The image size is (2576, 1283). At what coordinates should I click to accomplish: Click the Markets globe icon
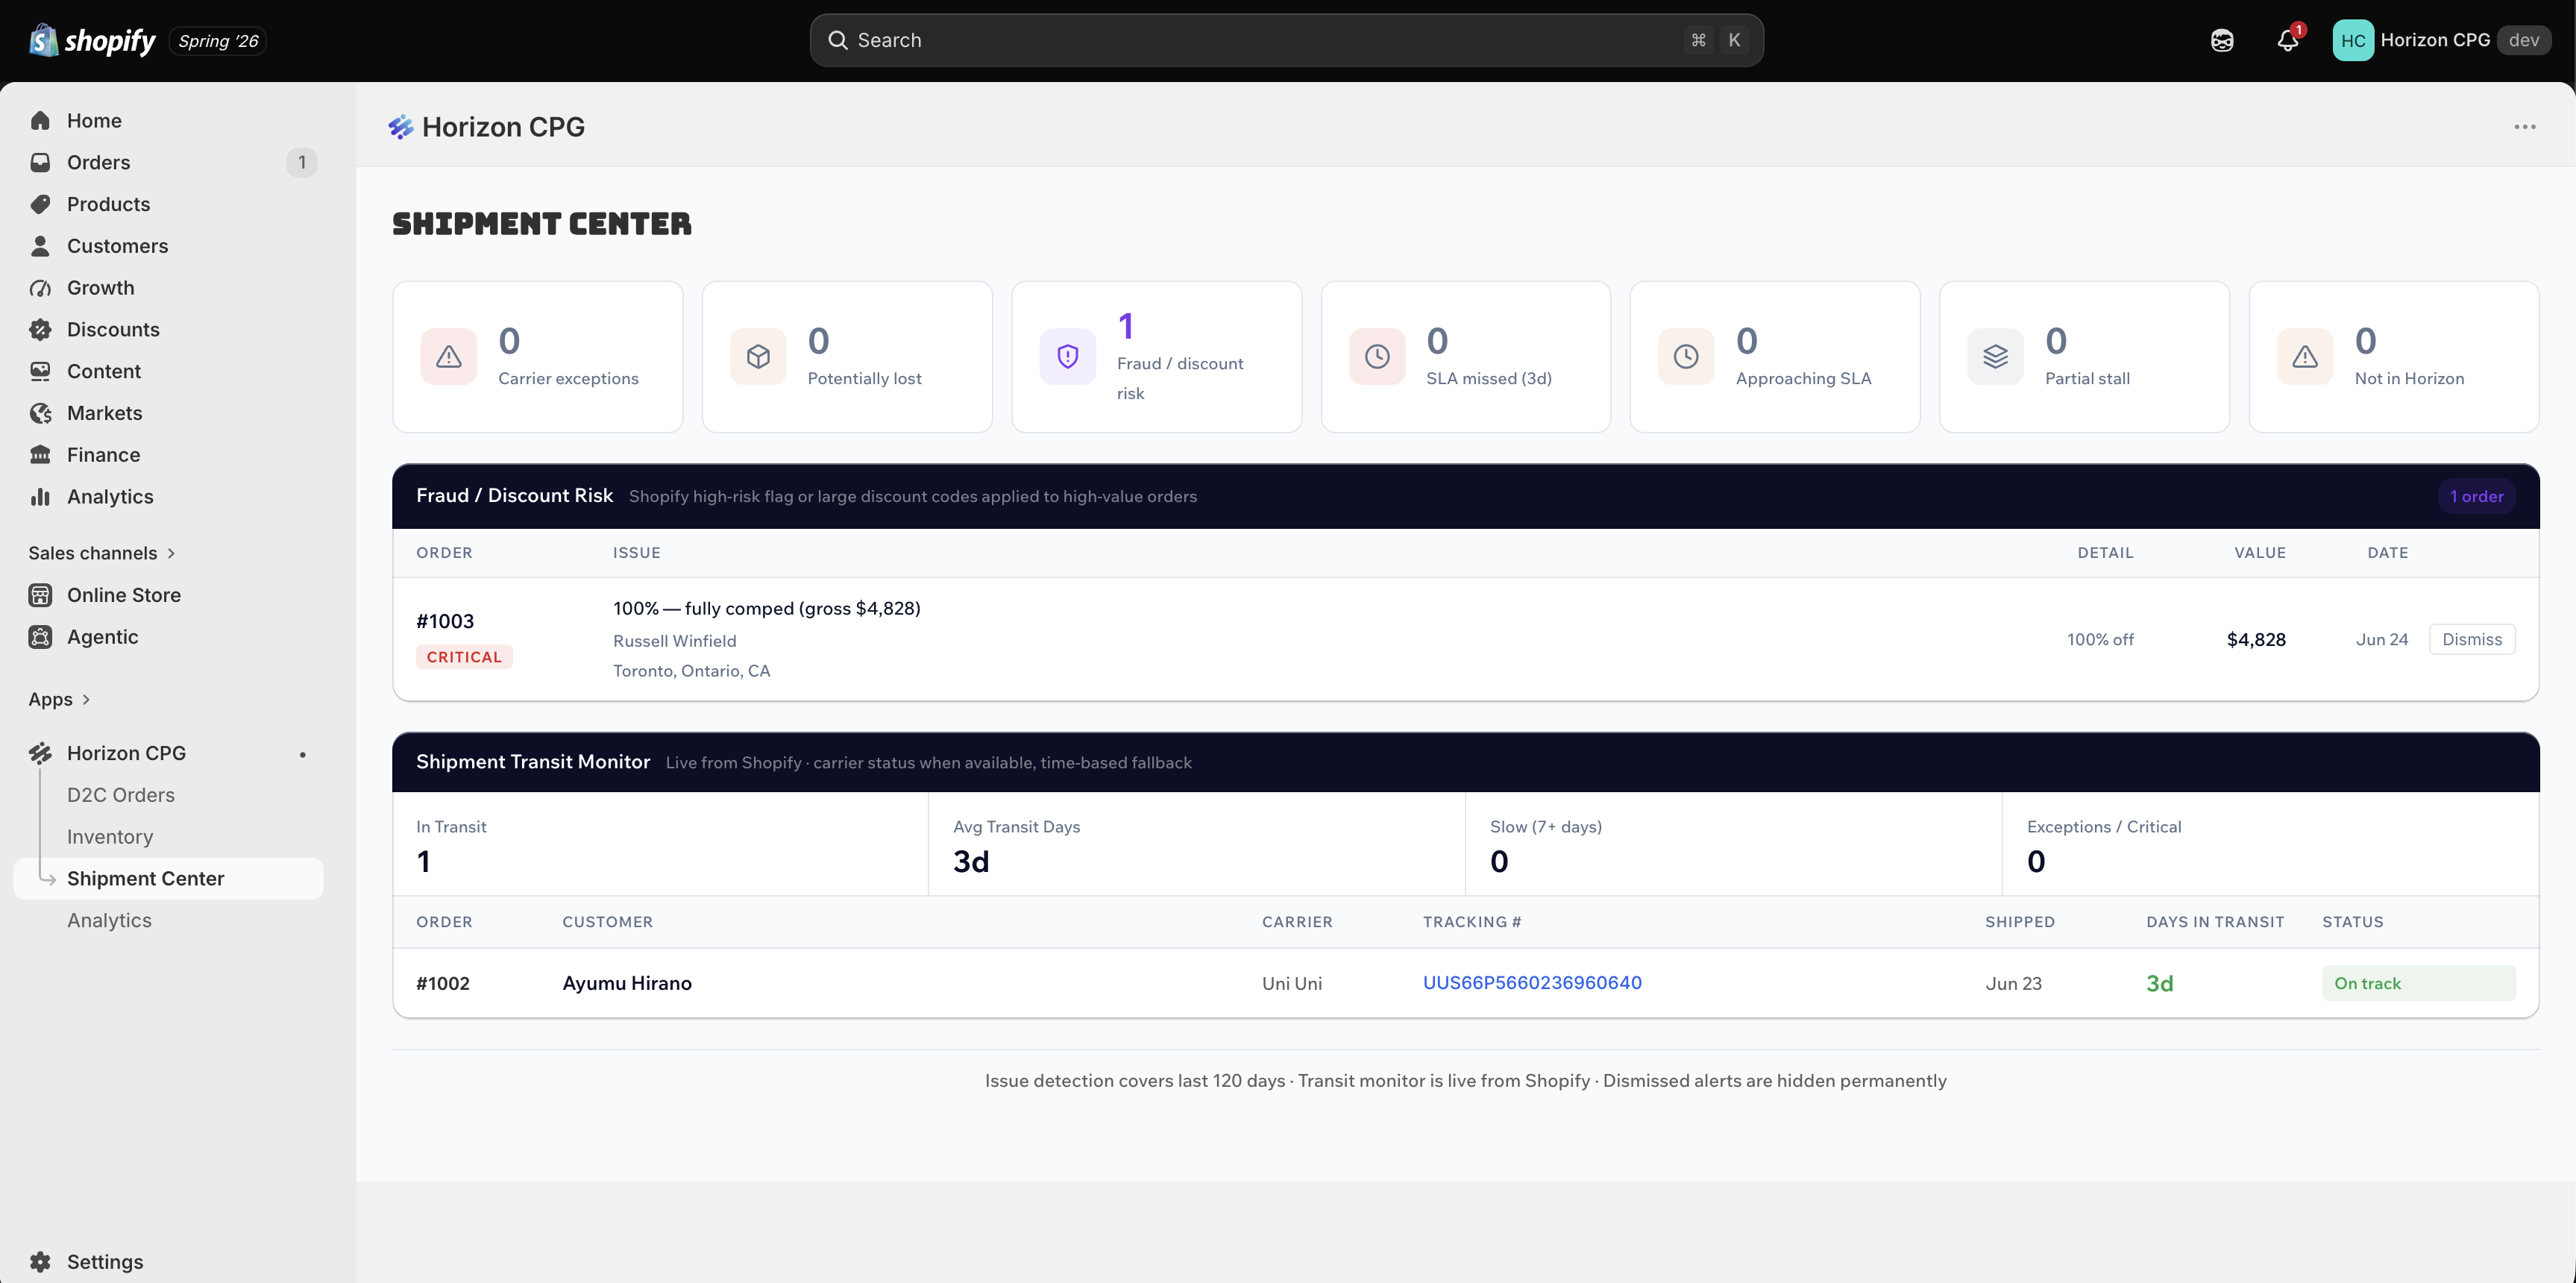(x=40, y=413)
